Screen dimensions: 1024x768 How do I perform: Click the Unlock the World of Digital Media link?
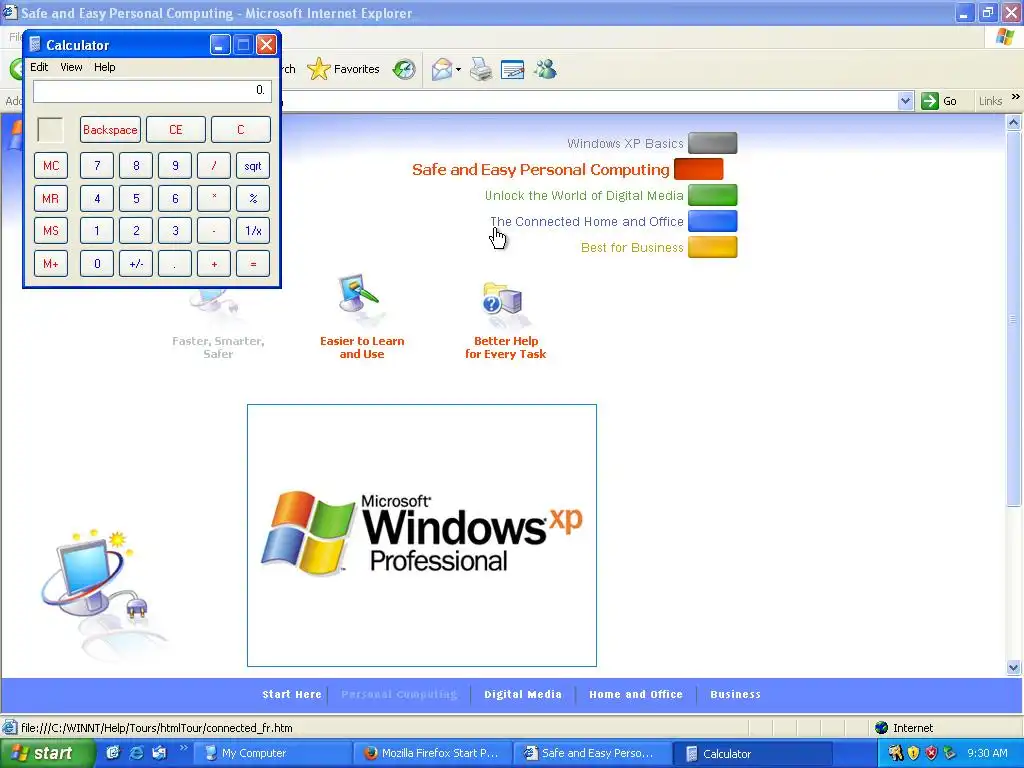click(584, 195)
